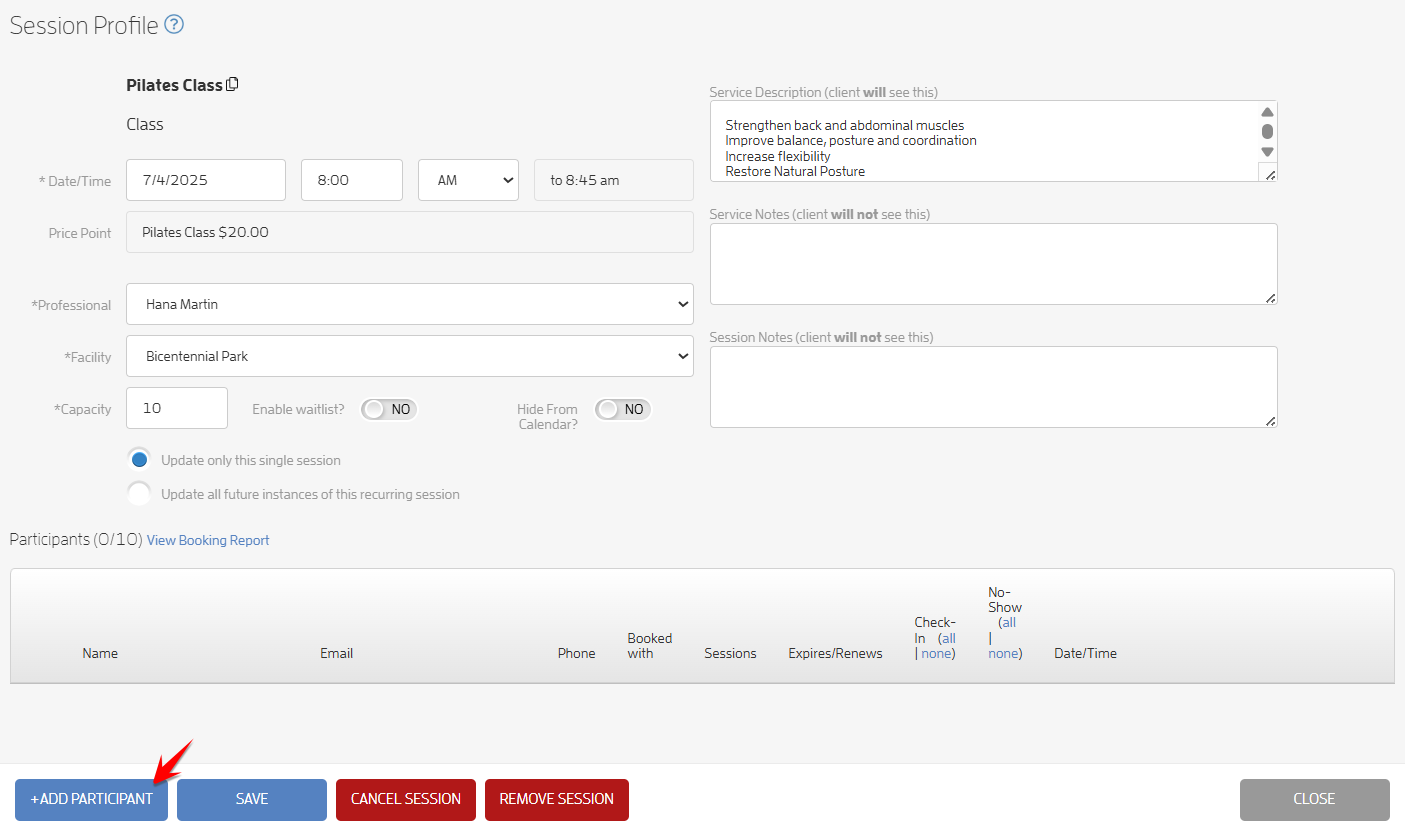Click the Participants (0/10) label
Viewport: 1405px width, 834px height.
tap(76, 540)
